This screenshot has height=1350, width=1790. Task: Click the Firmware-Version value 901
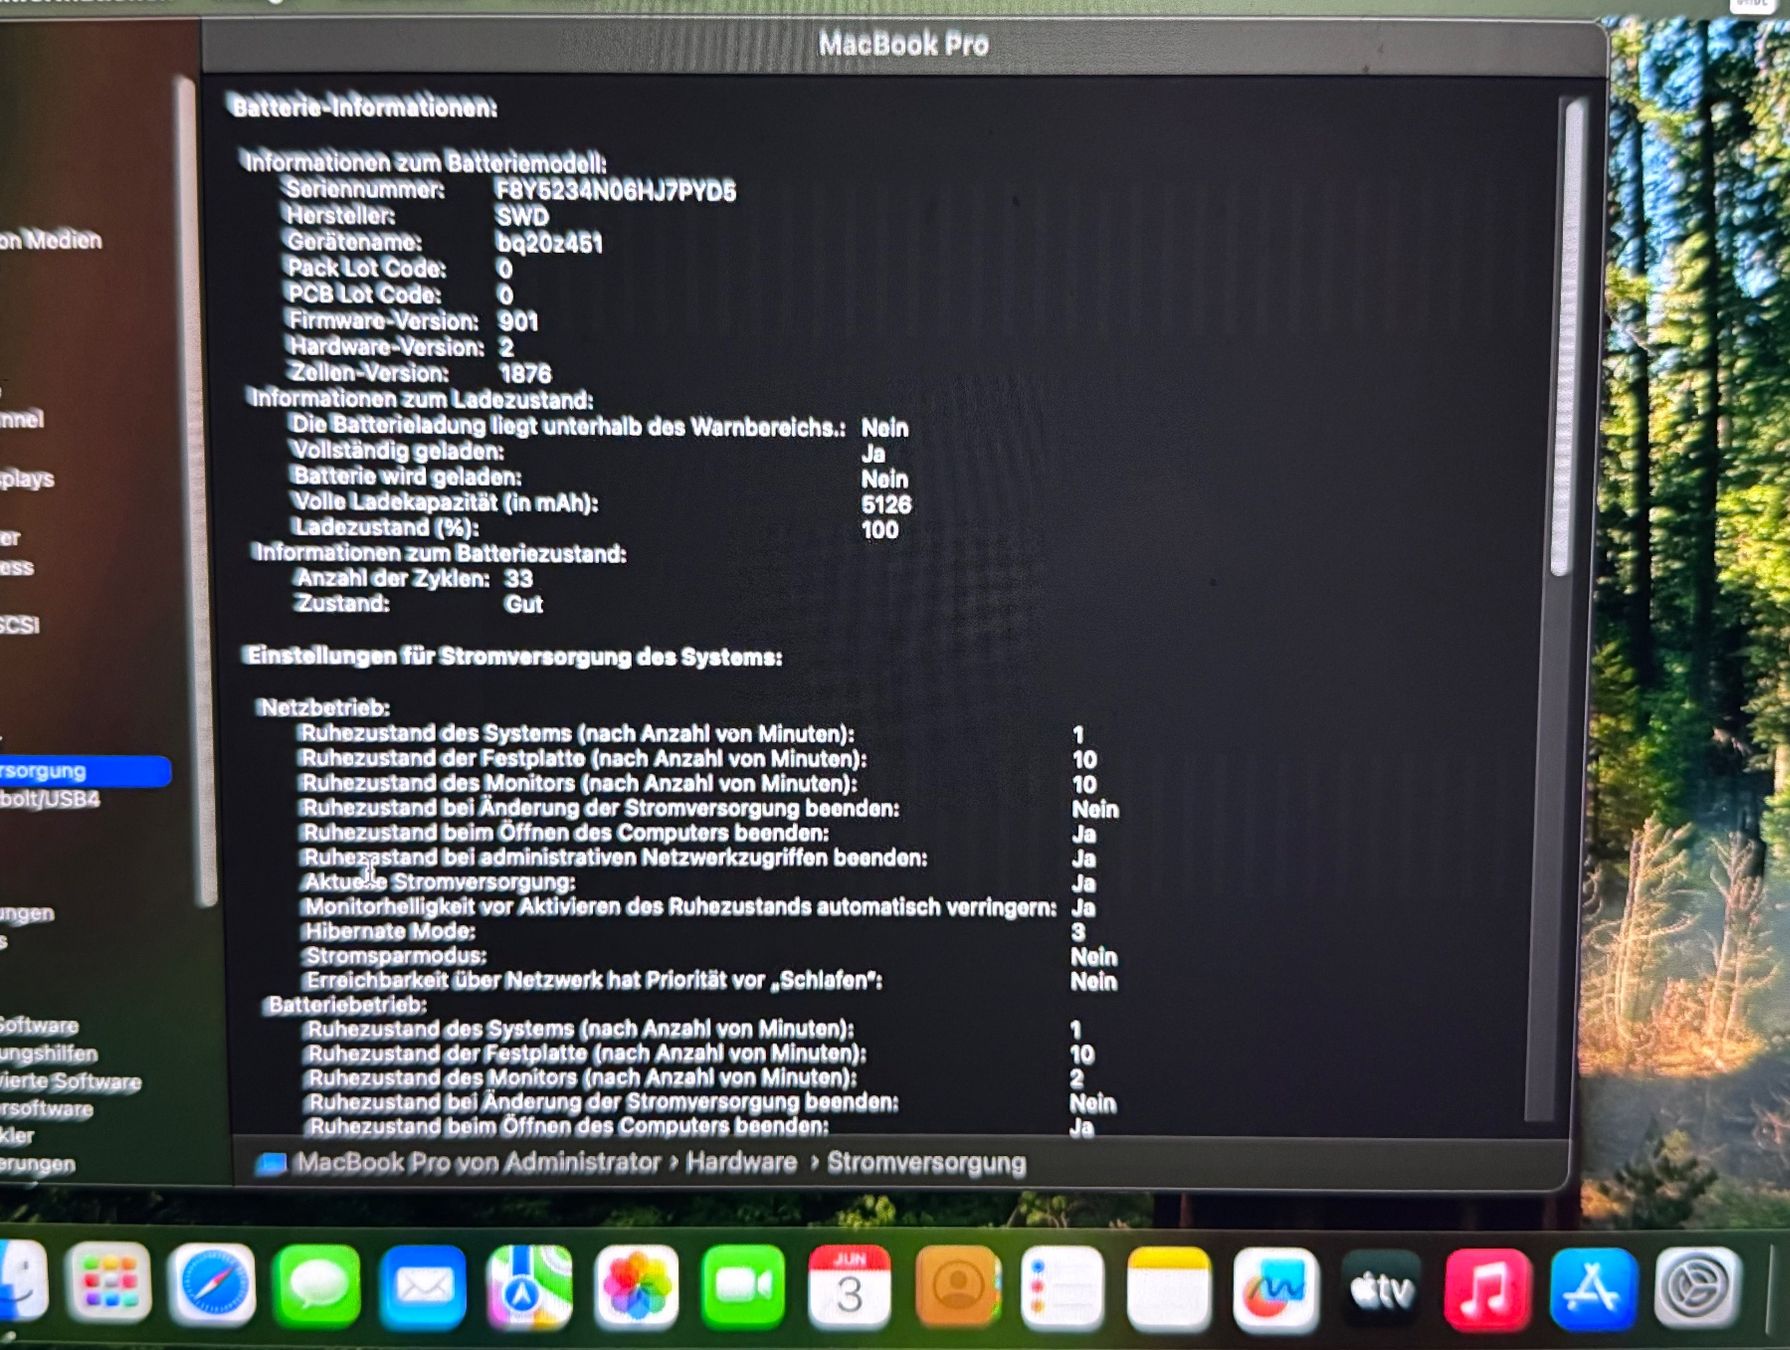tap(518, 321)
